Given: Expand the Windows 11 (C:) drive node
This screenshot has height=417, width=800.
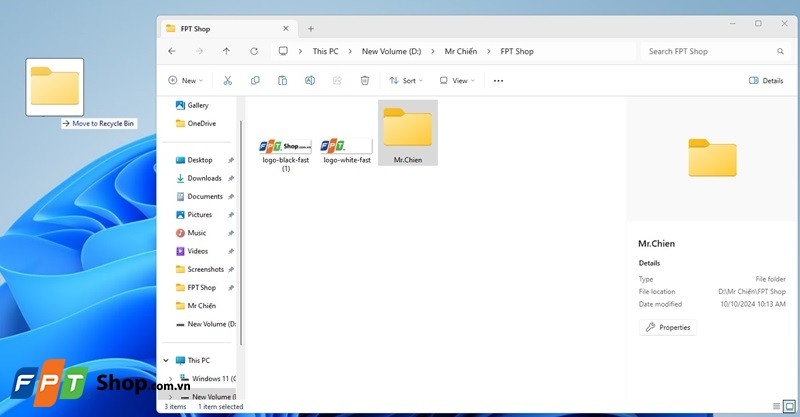Looking at the screenshot, I should point(170,379).
